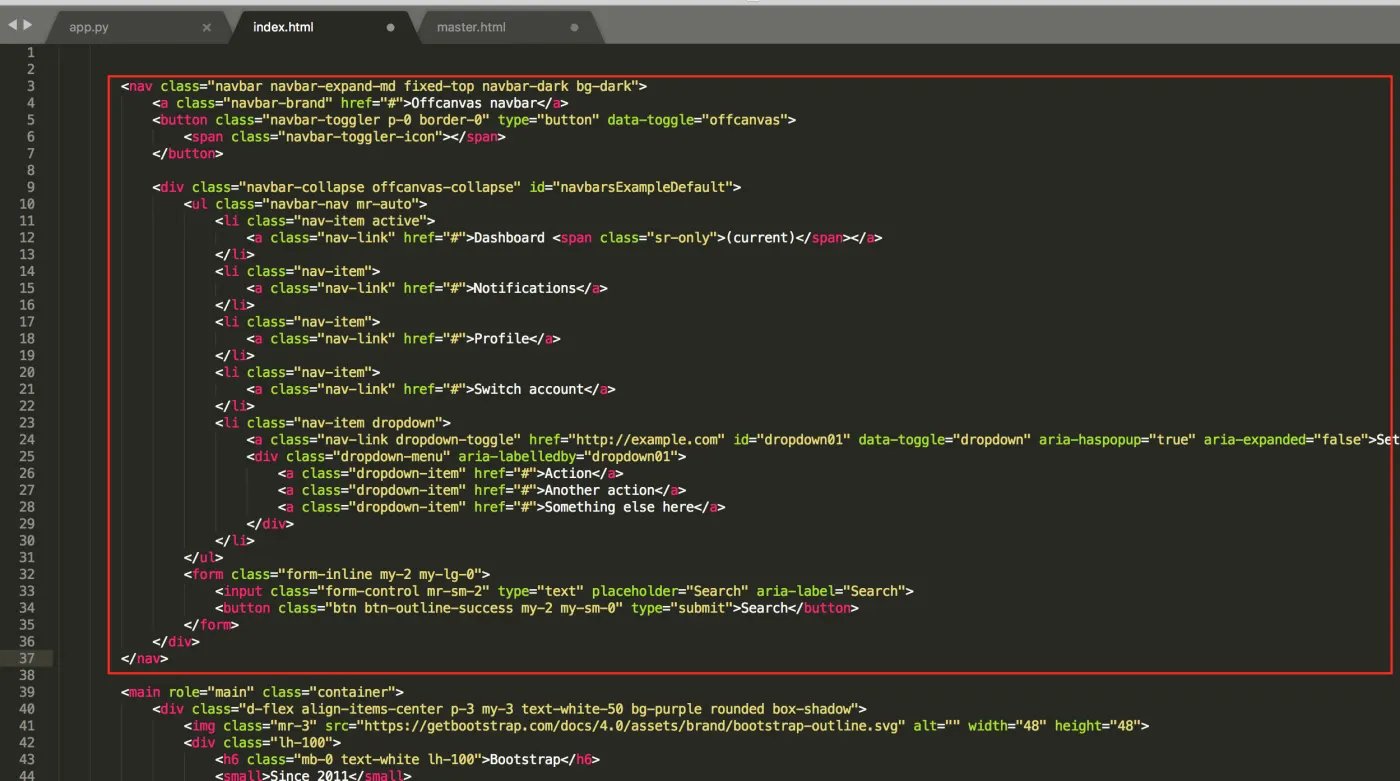Click gutter line number 37

(x=27, y=659)
